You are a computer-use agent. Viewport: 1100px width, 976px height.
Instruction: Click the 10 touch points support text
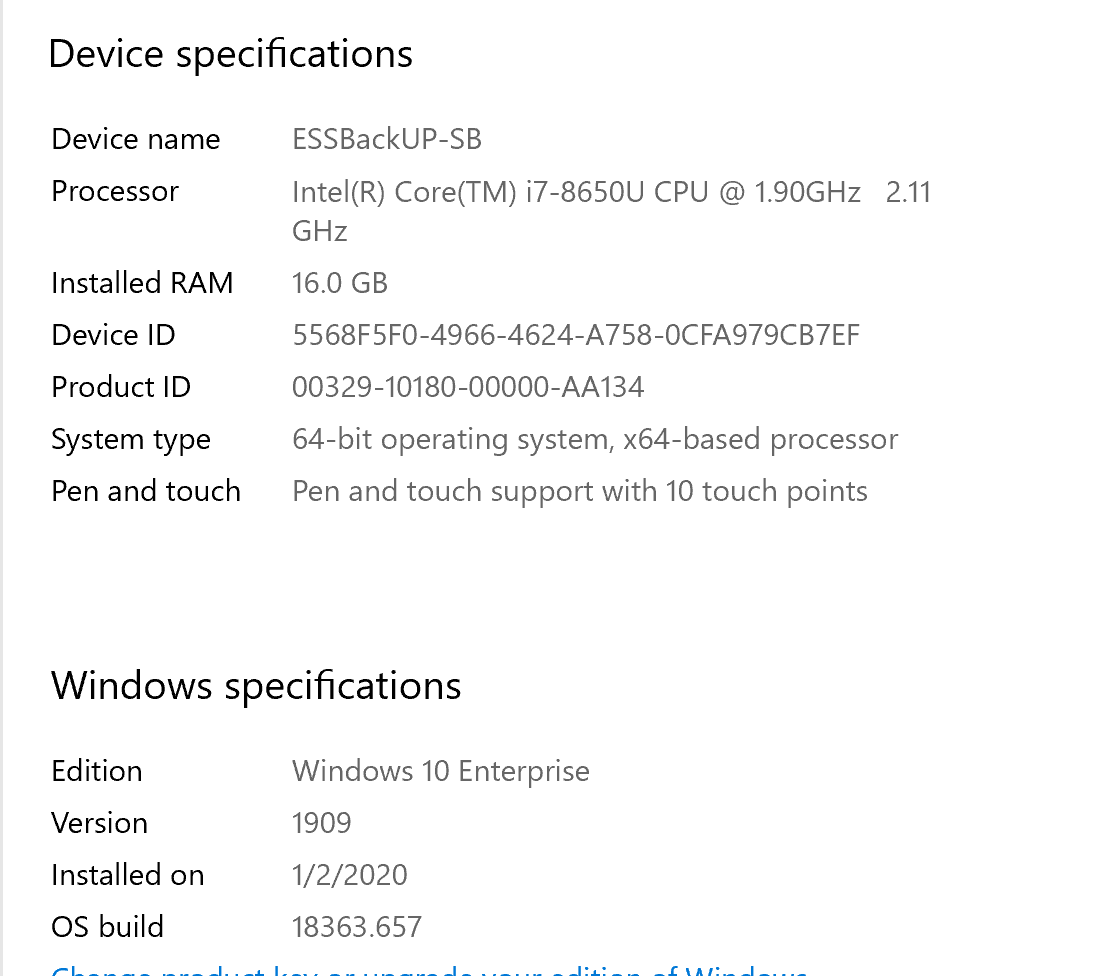579,491
